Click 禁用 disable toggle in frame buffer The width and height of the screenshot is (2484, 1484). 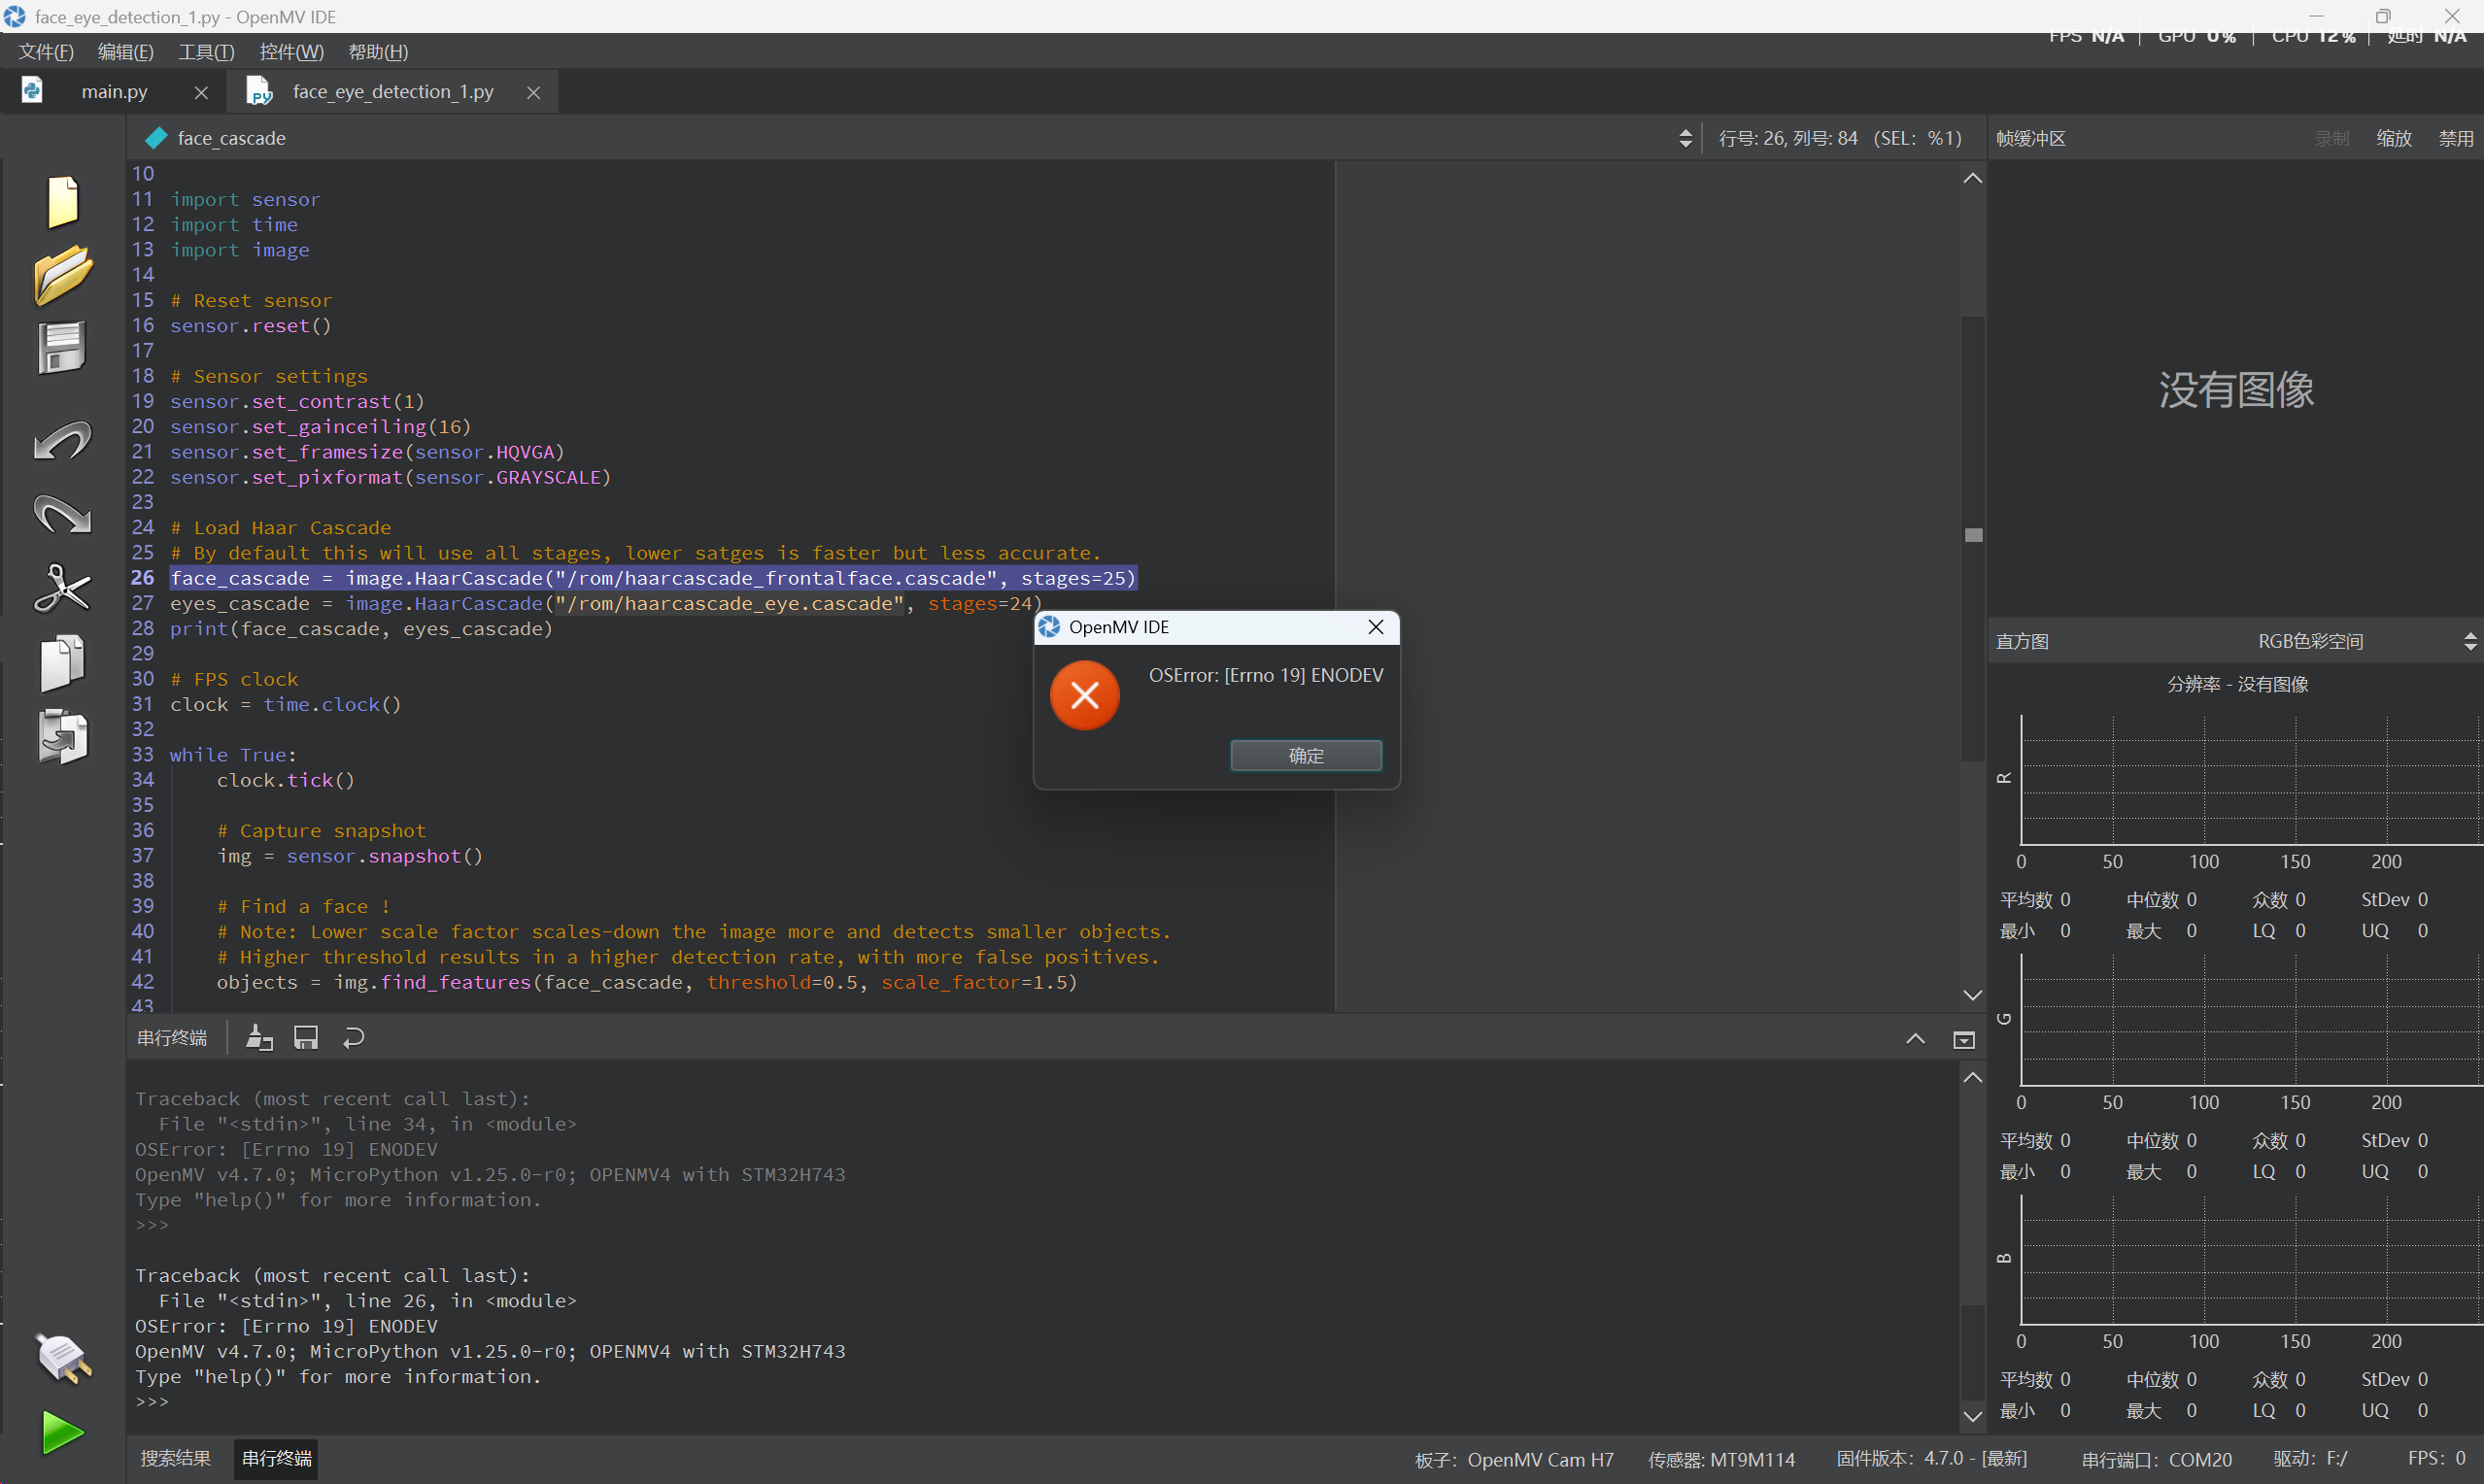pos(2456,138)
